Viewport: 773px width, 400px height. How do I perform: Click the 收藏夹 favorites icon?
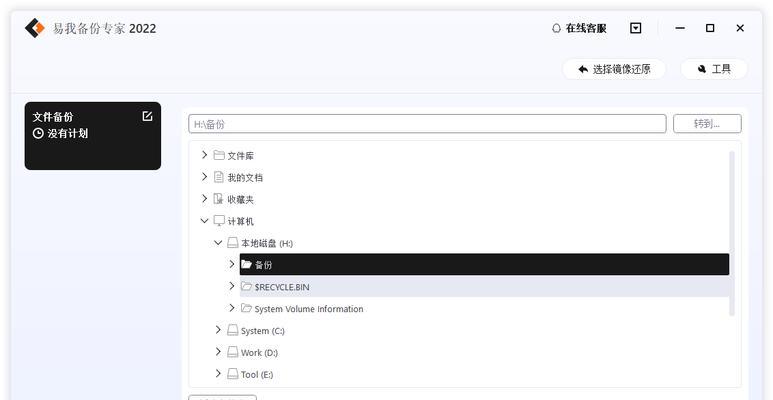tap(219, 199)
